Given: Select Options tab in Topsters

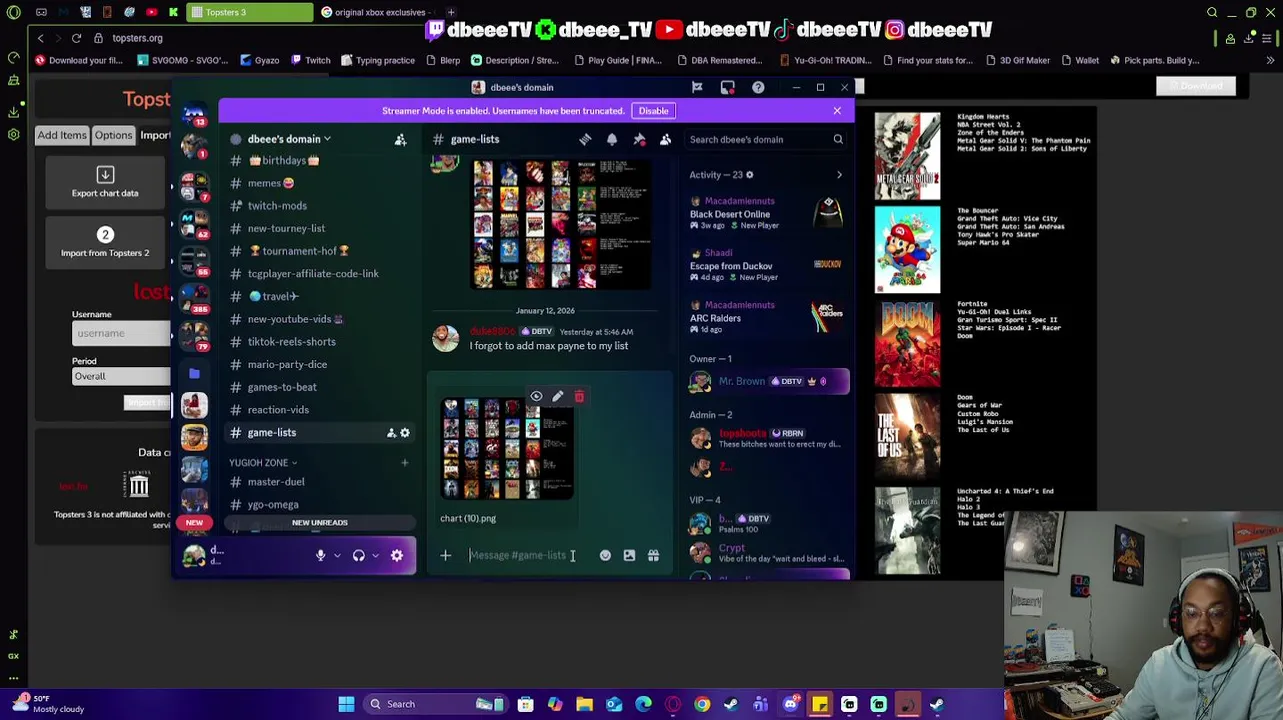Looking at the screenshot, I should (x=113, y=135).
